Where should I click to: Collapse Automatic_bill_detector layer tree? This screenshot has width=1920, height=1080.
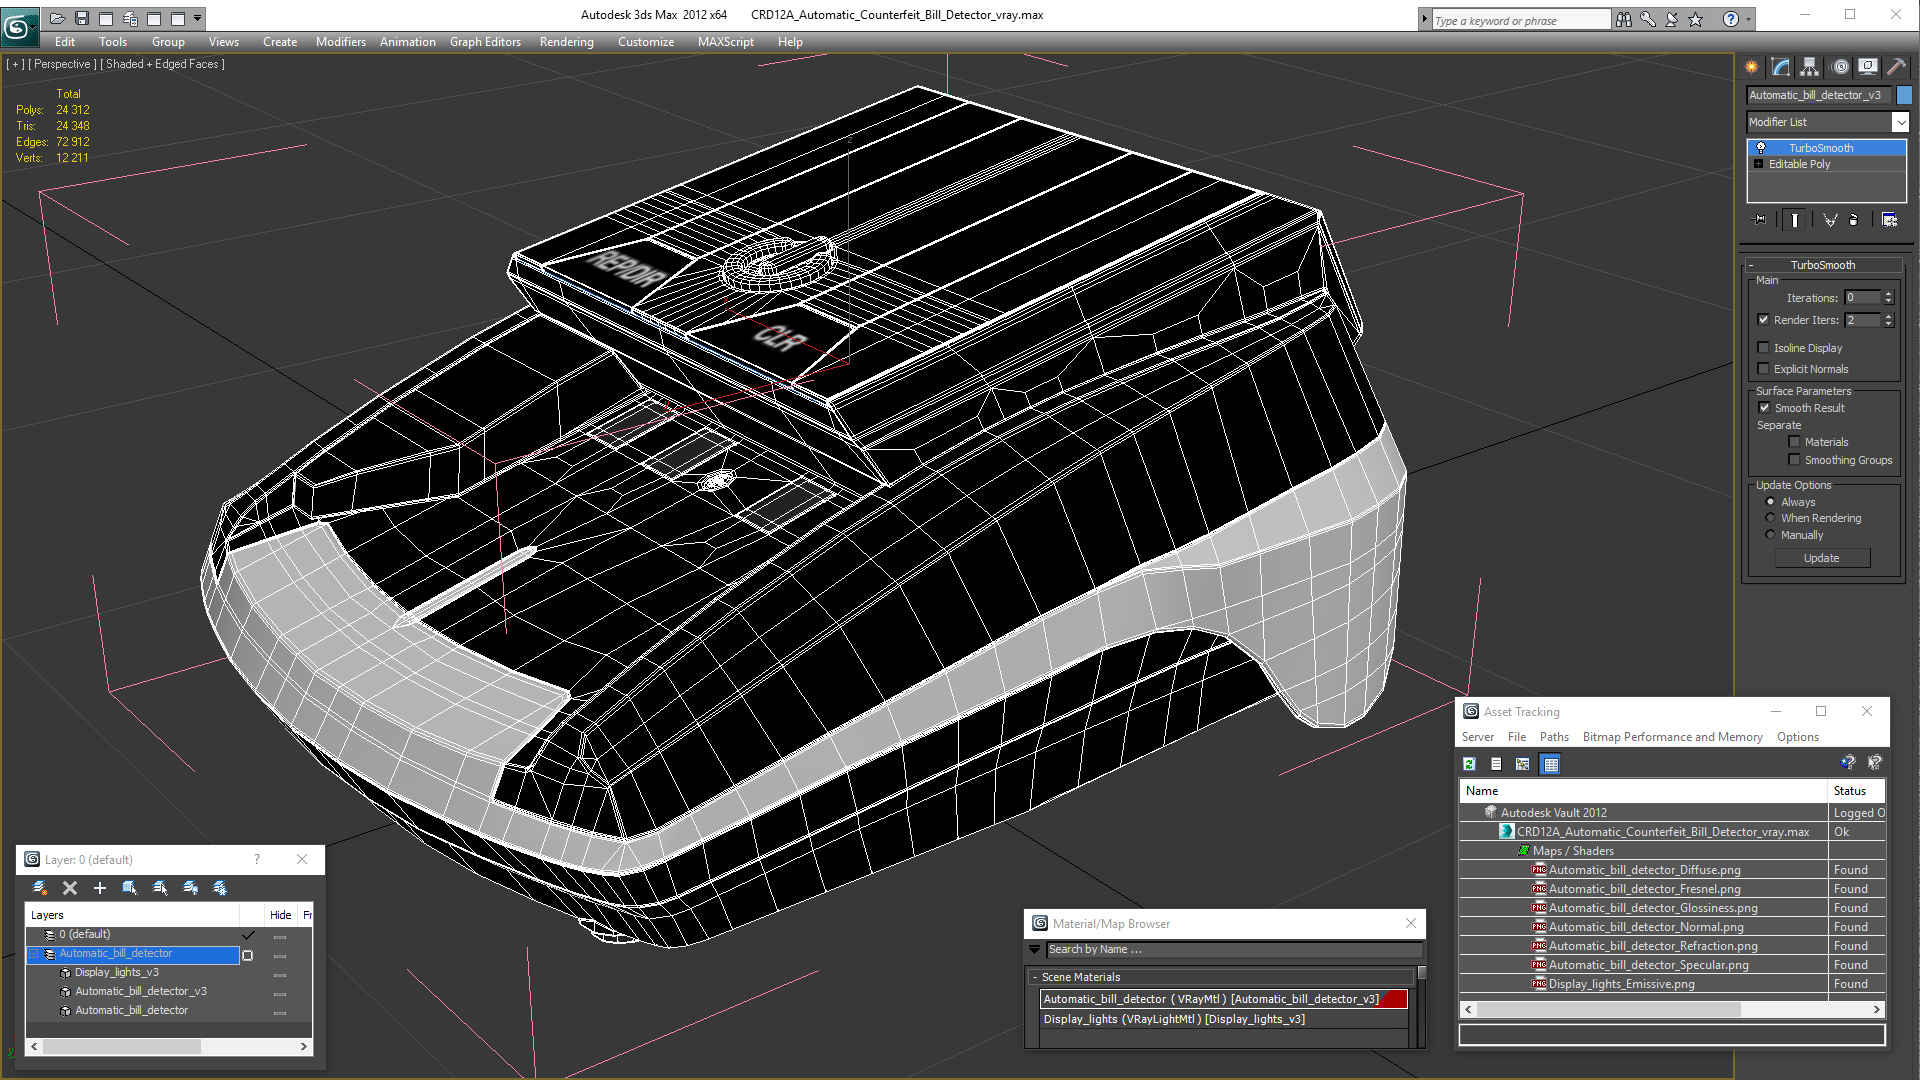coord(34,954)
